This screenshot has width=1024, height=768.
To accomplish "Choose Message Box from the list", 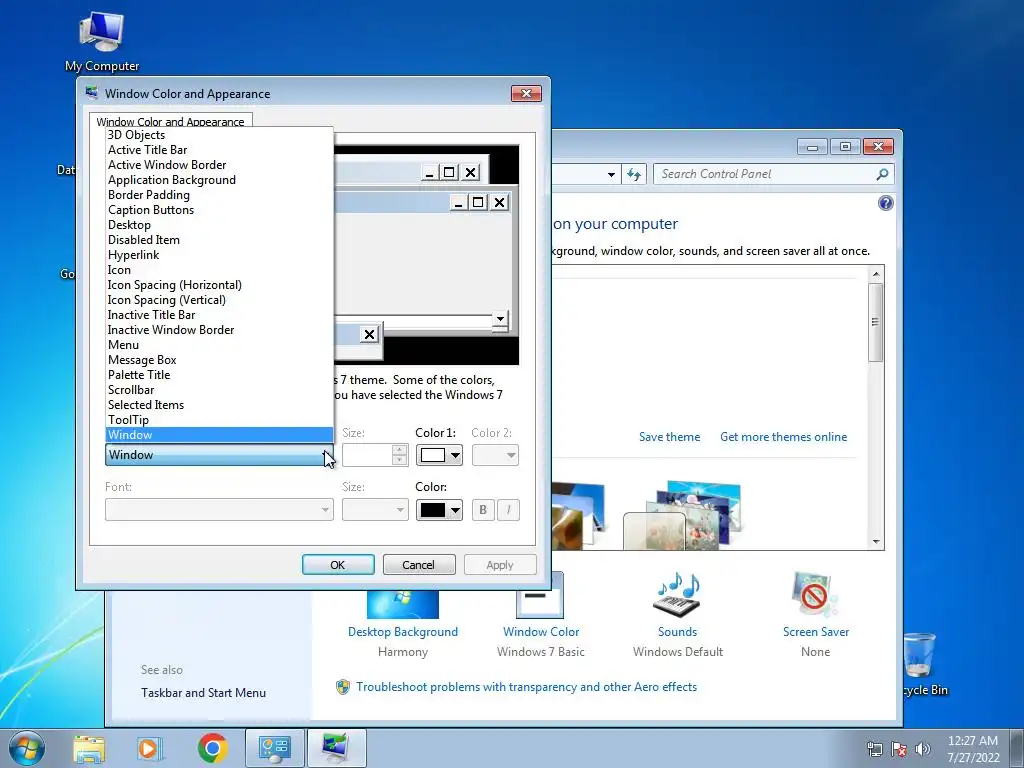I will (219, 360).
